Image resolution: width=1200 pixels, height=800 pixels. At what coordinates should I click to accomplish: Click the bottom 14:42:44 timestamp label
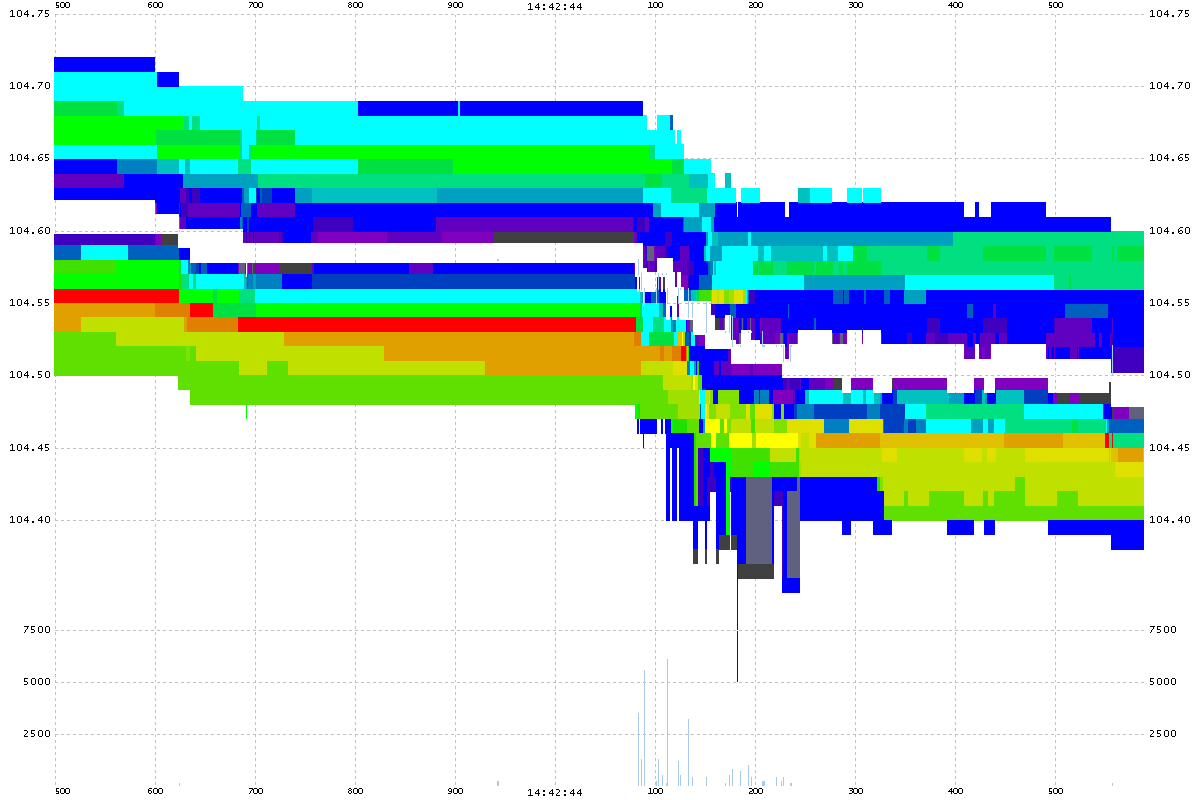coord(555,792)
